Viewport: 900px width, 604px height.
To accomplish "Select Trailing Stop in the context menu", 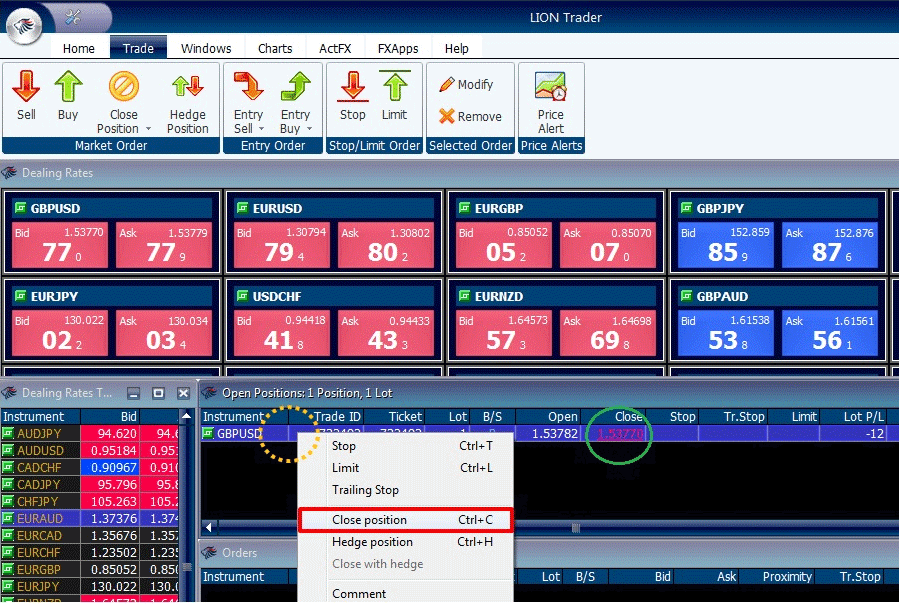I will 405,490.
